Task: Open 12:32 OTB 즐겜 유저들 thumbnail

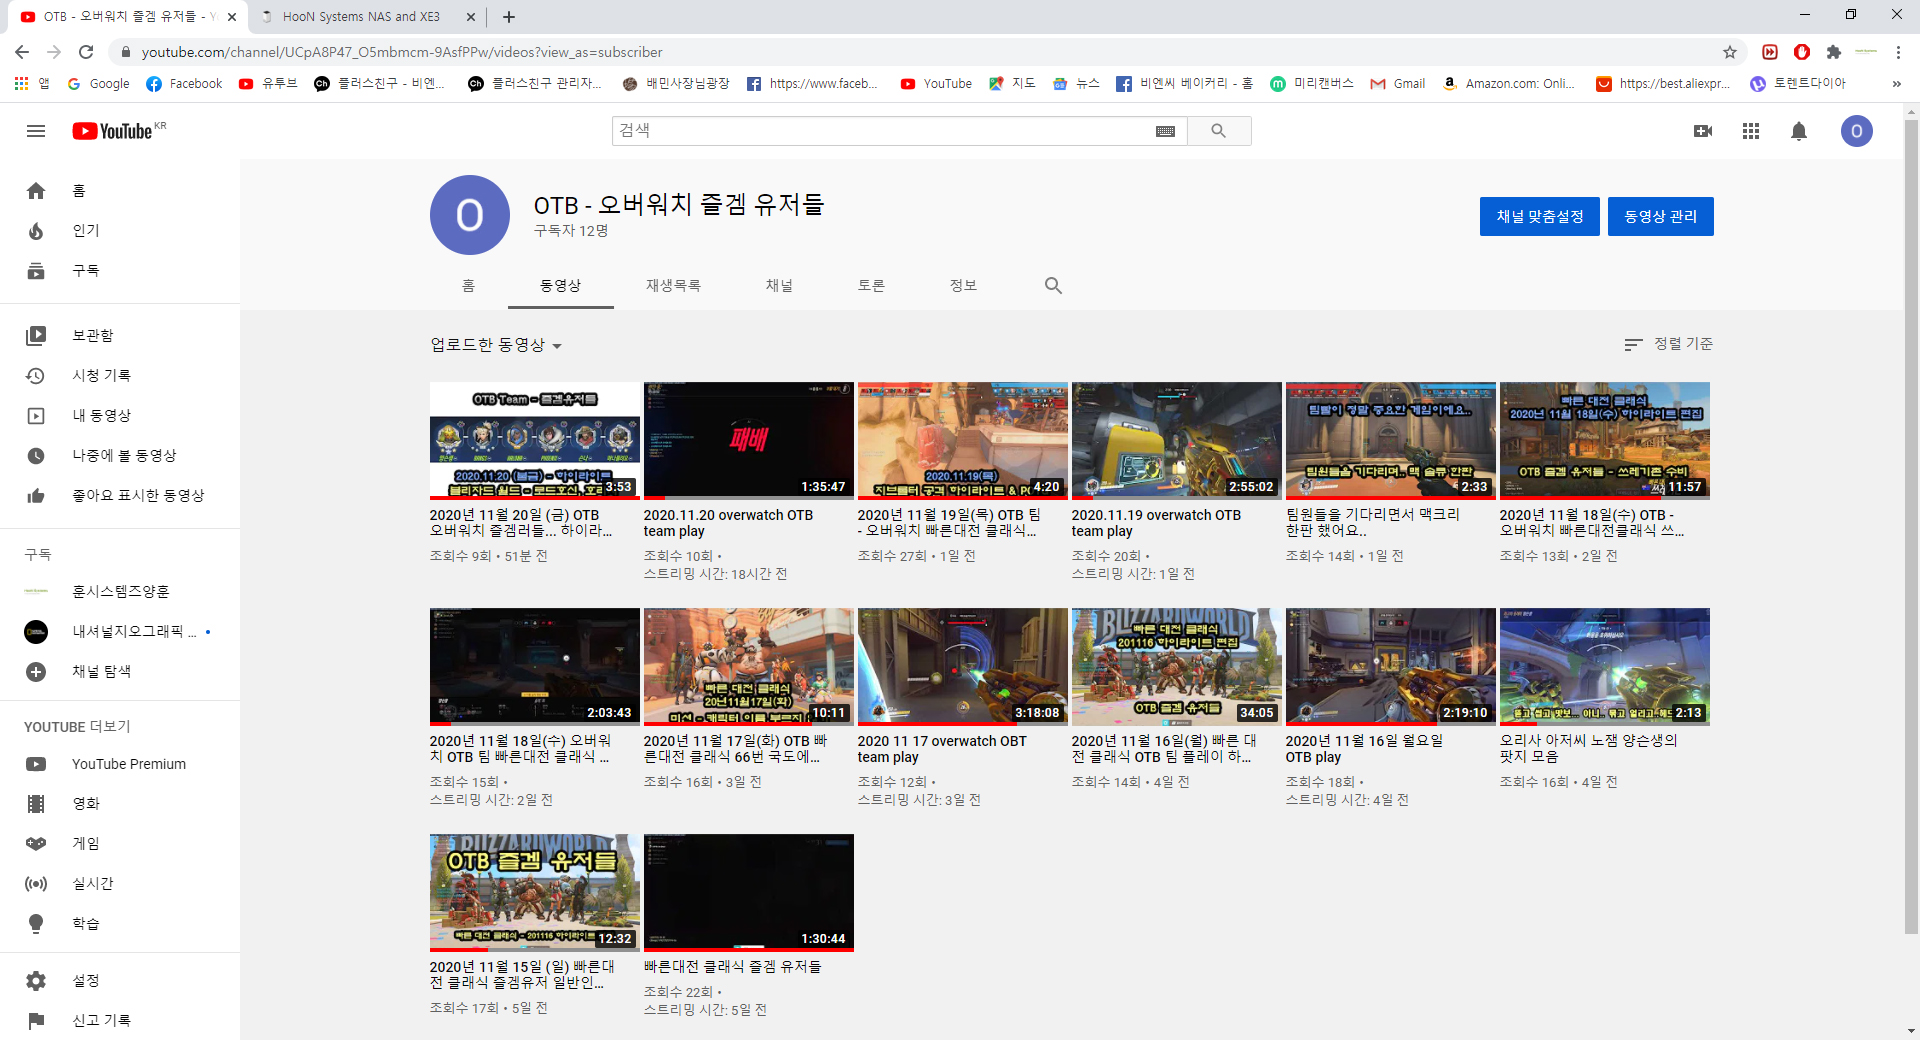Action: click(x=535, y=893)
